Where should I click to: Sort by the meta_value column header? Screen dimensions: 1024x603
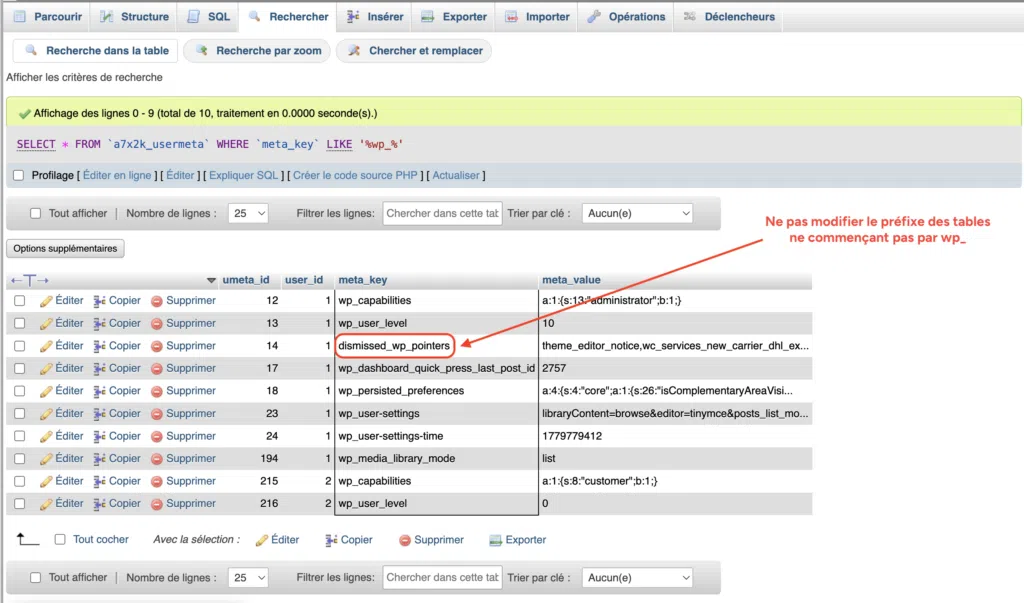pos(571,280)
